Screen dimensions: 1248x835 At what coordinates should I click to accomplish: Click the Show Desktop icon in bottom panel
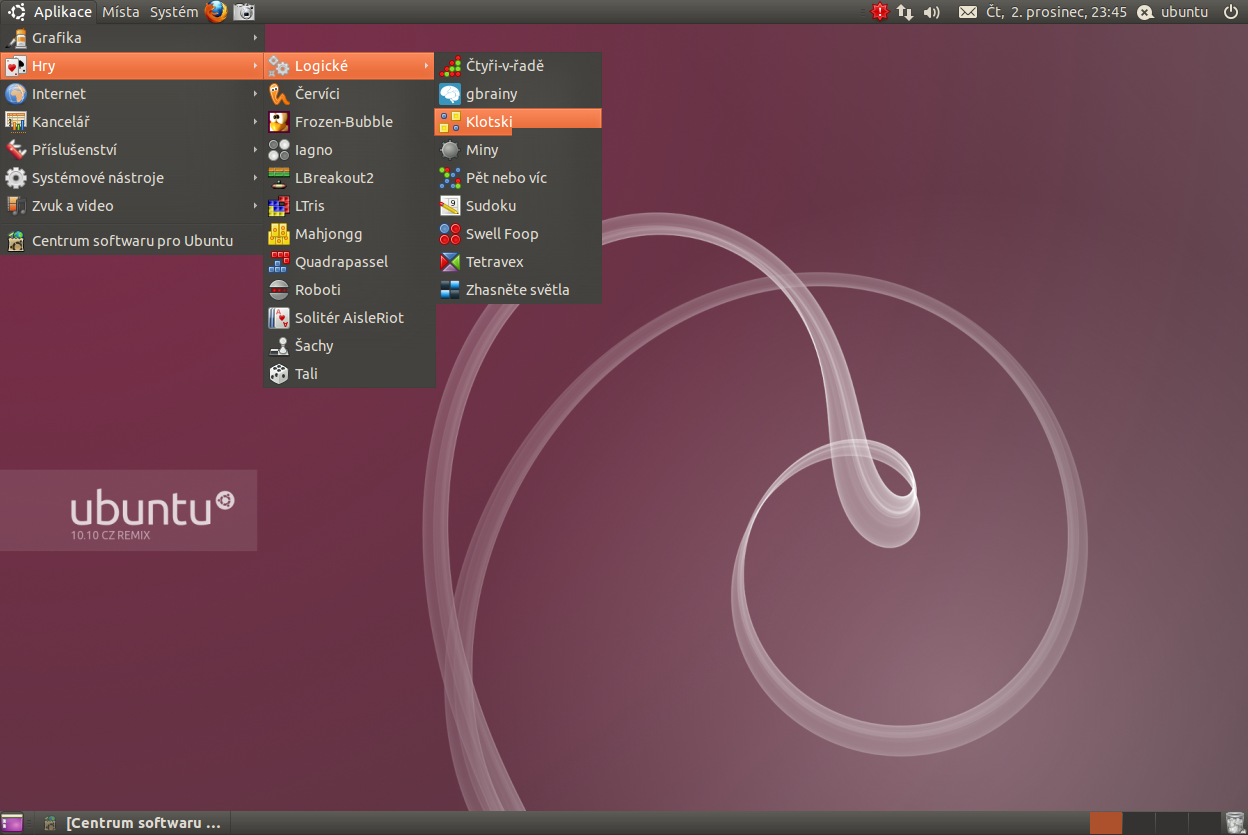pyautogui.click(x=12, y=823)
